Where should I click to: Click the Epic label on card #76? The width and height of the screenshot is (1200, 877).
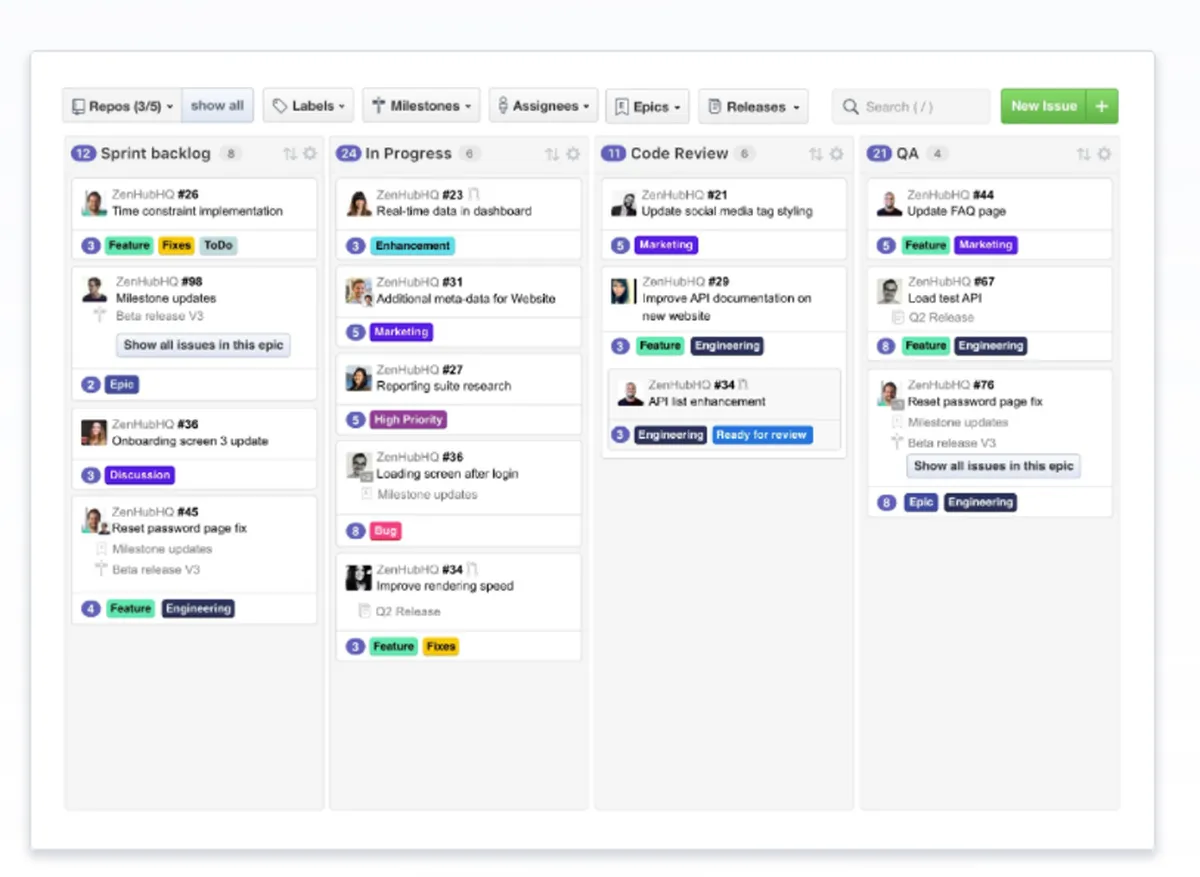point(921,503)
